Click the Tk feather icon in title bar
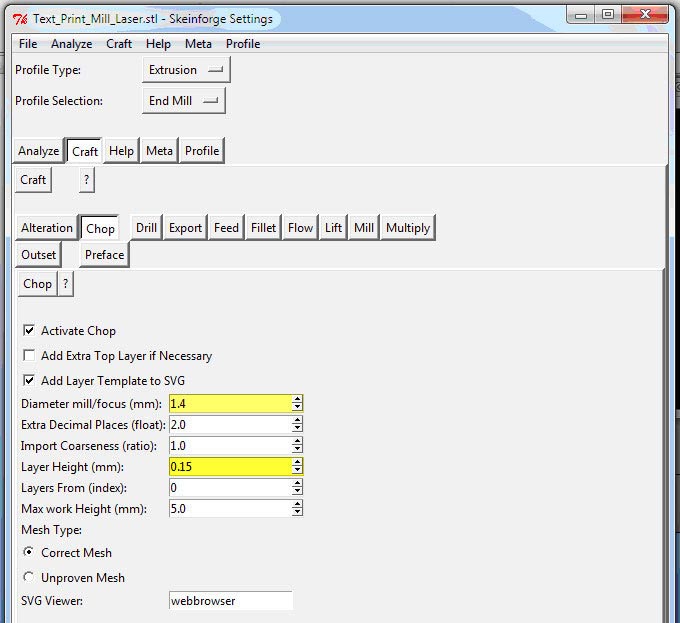The image size is (680, 623). [x=20, y=19]
